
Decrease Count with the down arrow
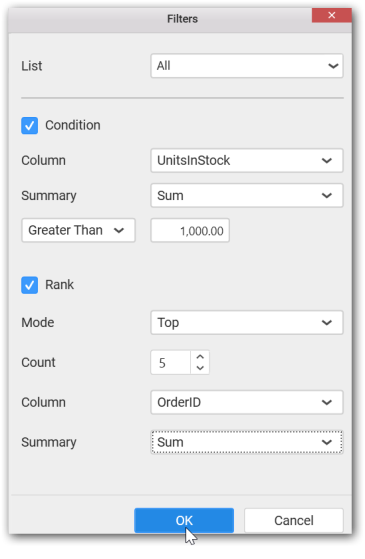pos(200,368)
